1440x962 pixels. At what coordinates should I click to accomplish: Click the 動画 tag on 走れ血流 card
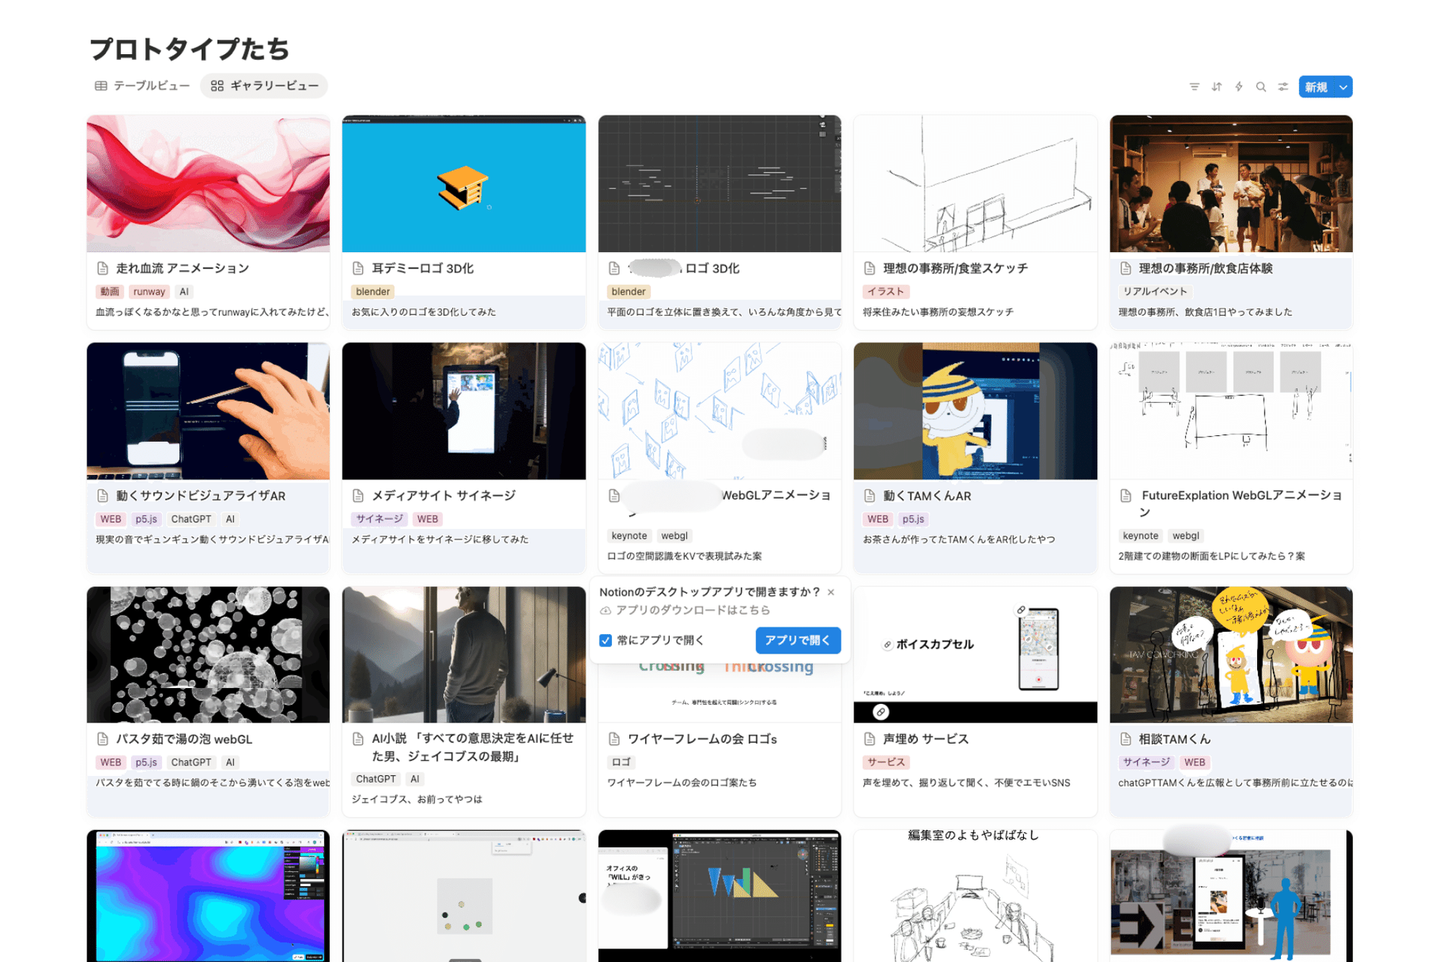[109, 292]
